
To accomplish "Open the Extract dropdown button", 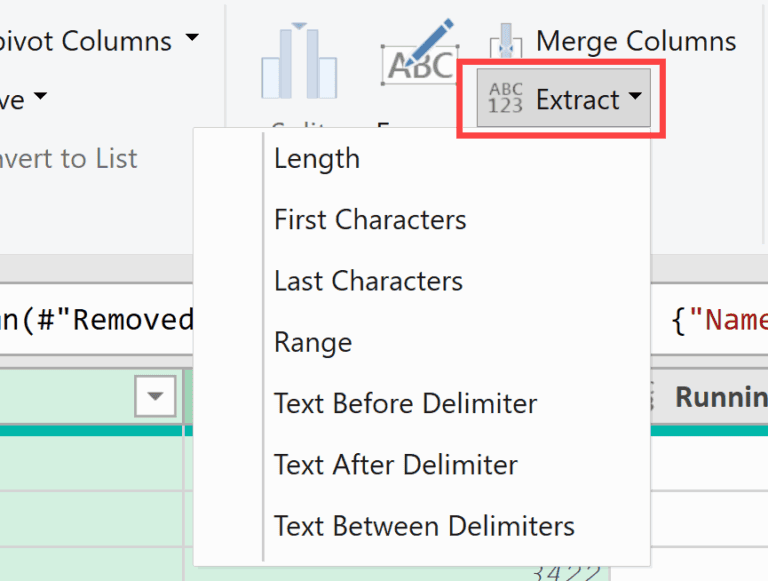I will tap(564, 98).
